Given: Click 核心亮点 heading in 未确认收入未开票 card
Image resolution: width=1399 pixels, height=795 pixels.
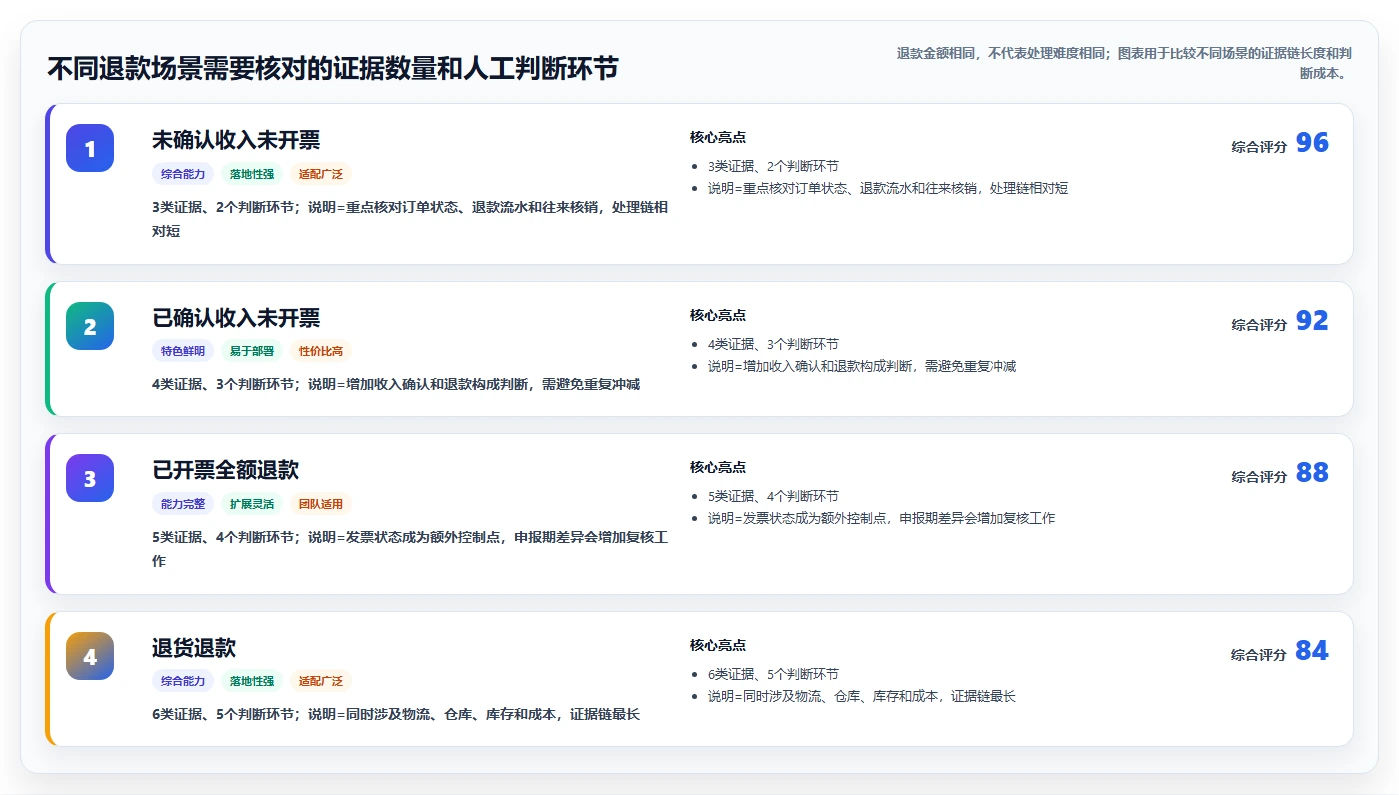Looking at the screenshot, I should (718, 137).
